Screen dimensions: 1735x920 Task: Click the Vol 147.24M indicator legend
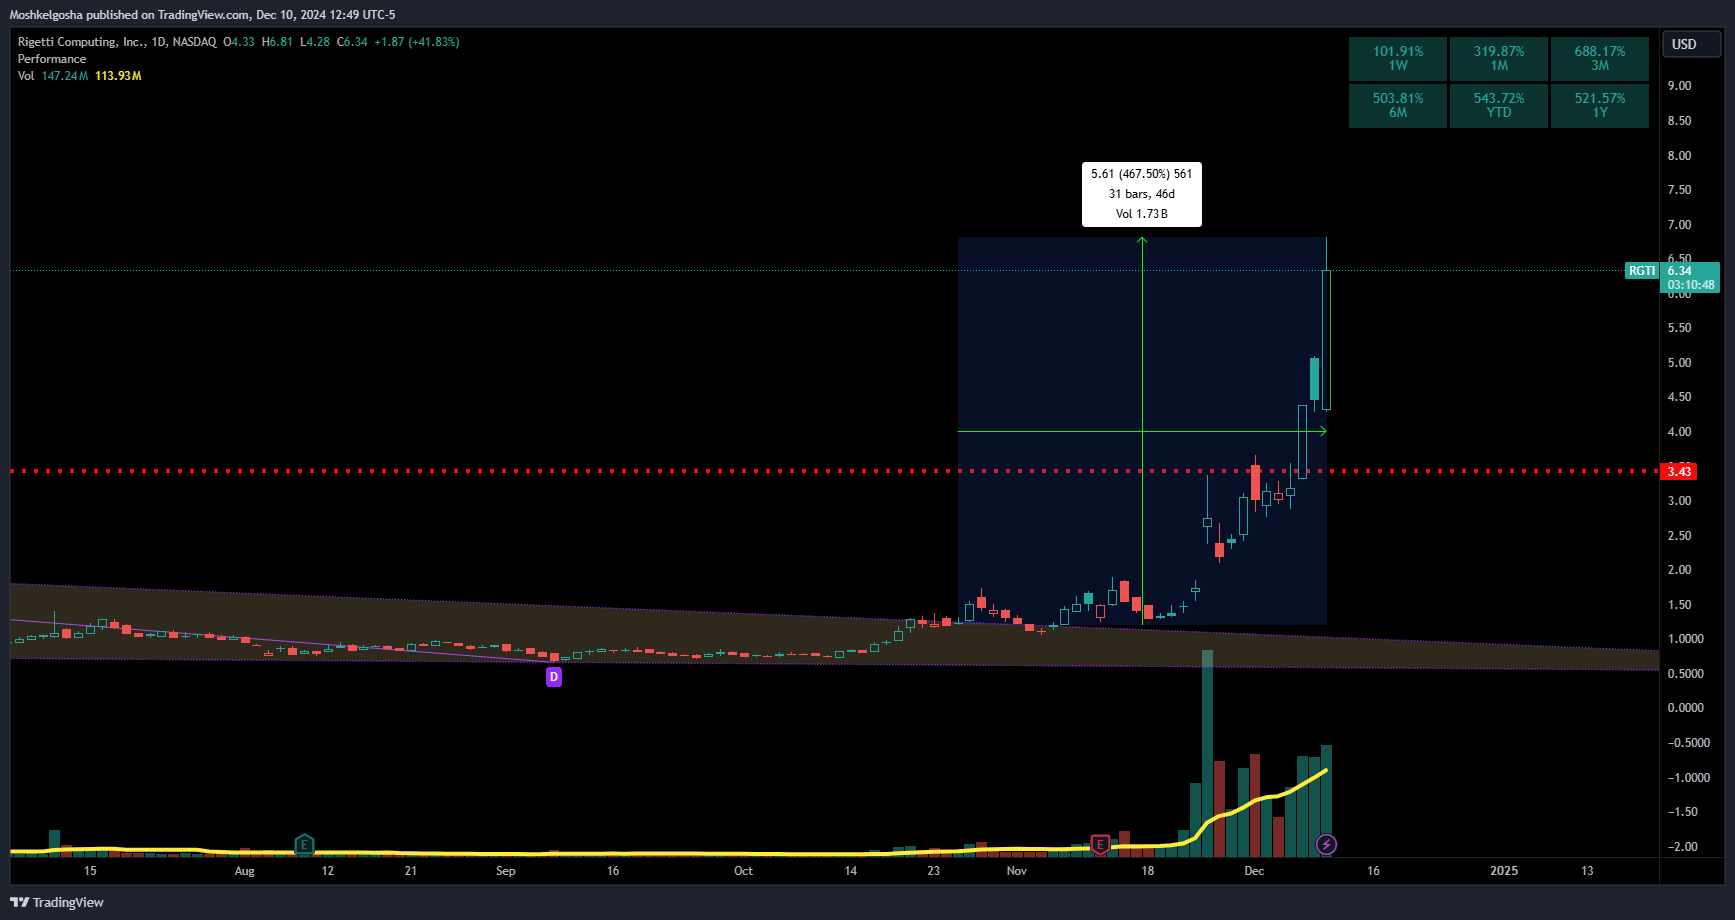point(53,76)
